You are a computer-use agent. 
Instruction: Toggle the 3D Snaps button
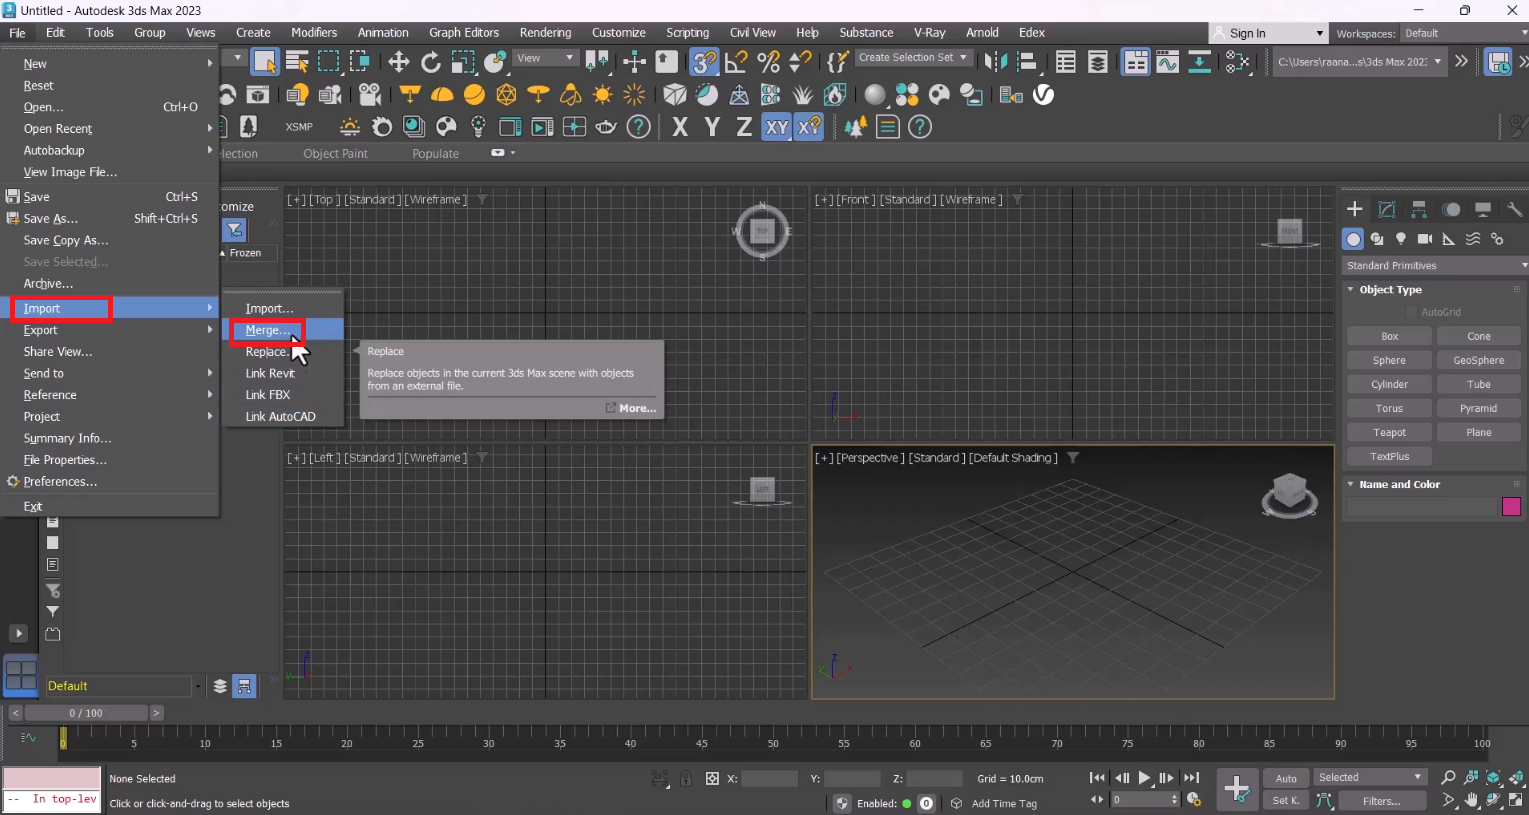click(704, 63)
